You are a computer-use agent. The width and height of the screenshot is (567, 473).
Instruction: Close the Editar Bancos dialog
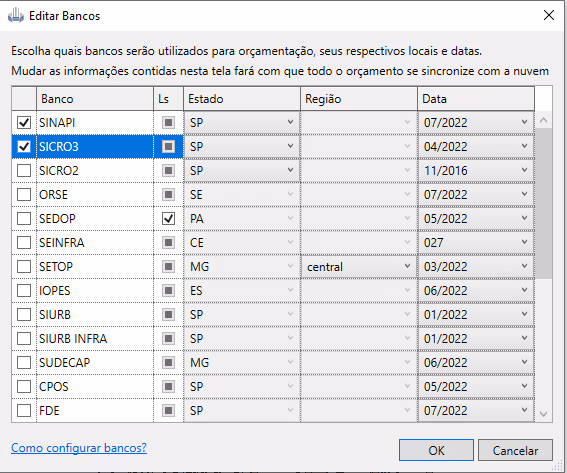click(549, 15)
